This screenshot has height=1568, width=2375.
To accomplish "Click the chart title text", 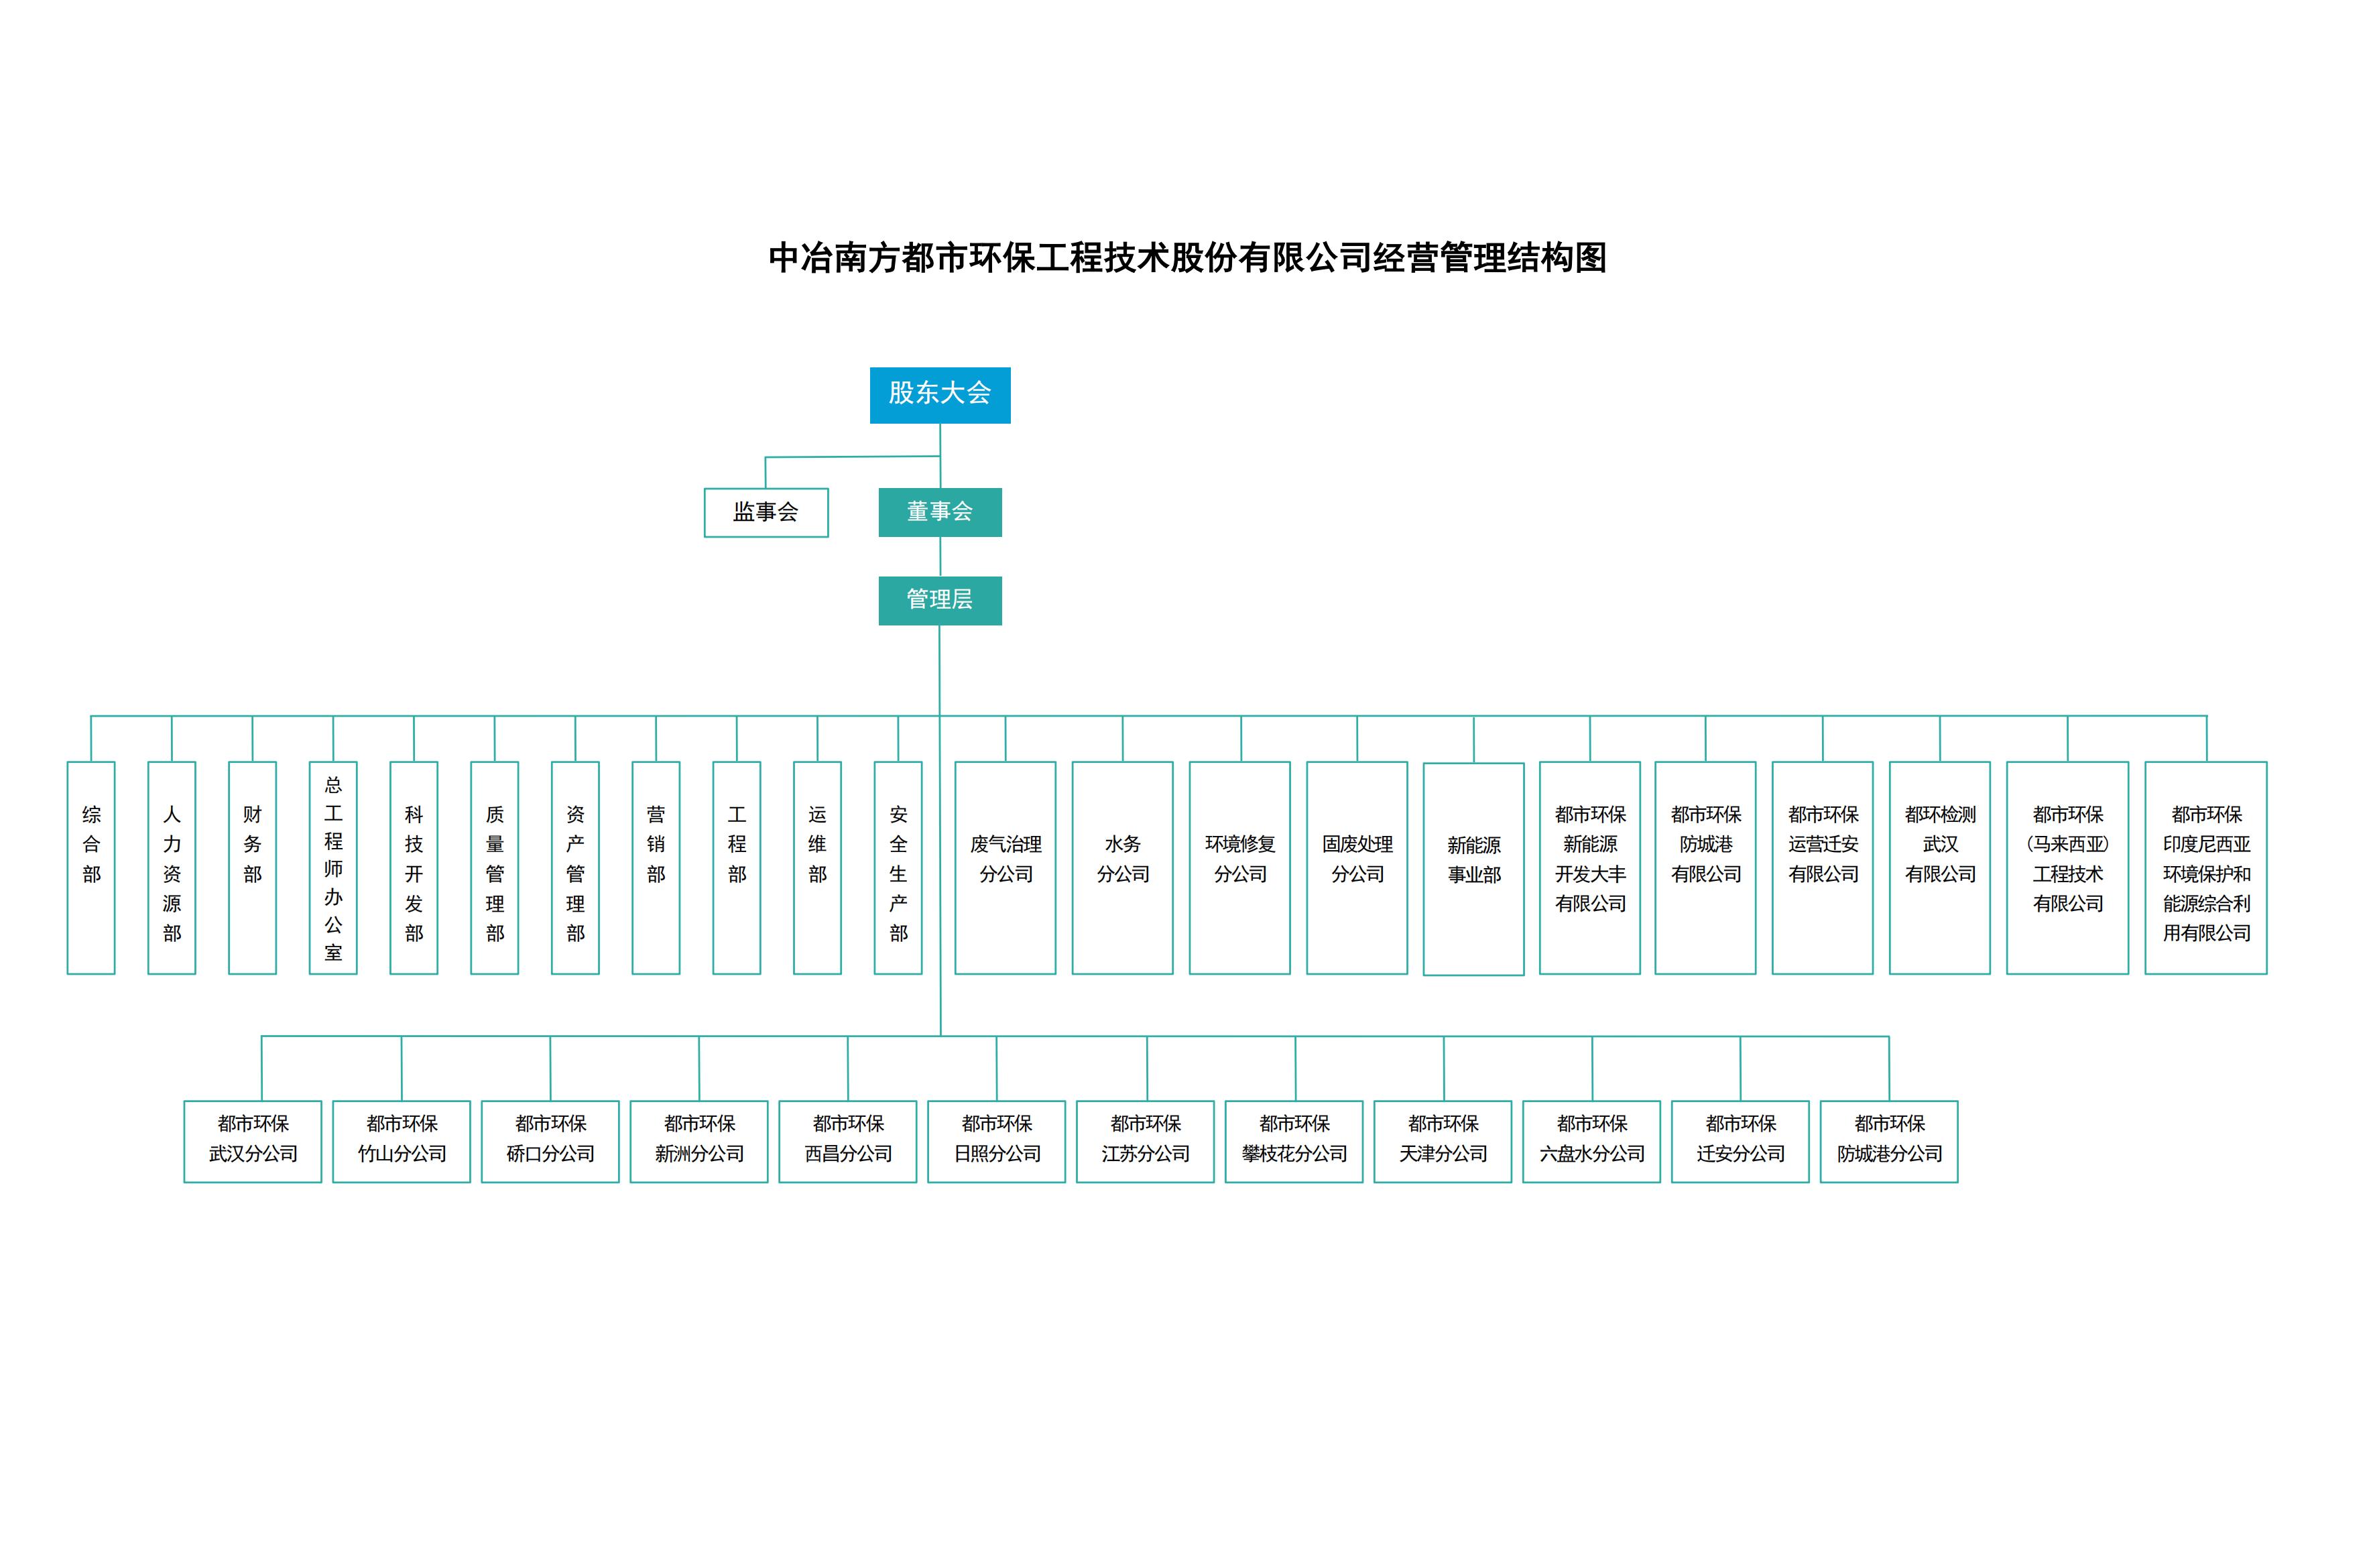I will point(1187,258).
